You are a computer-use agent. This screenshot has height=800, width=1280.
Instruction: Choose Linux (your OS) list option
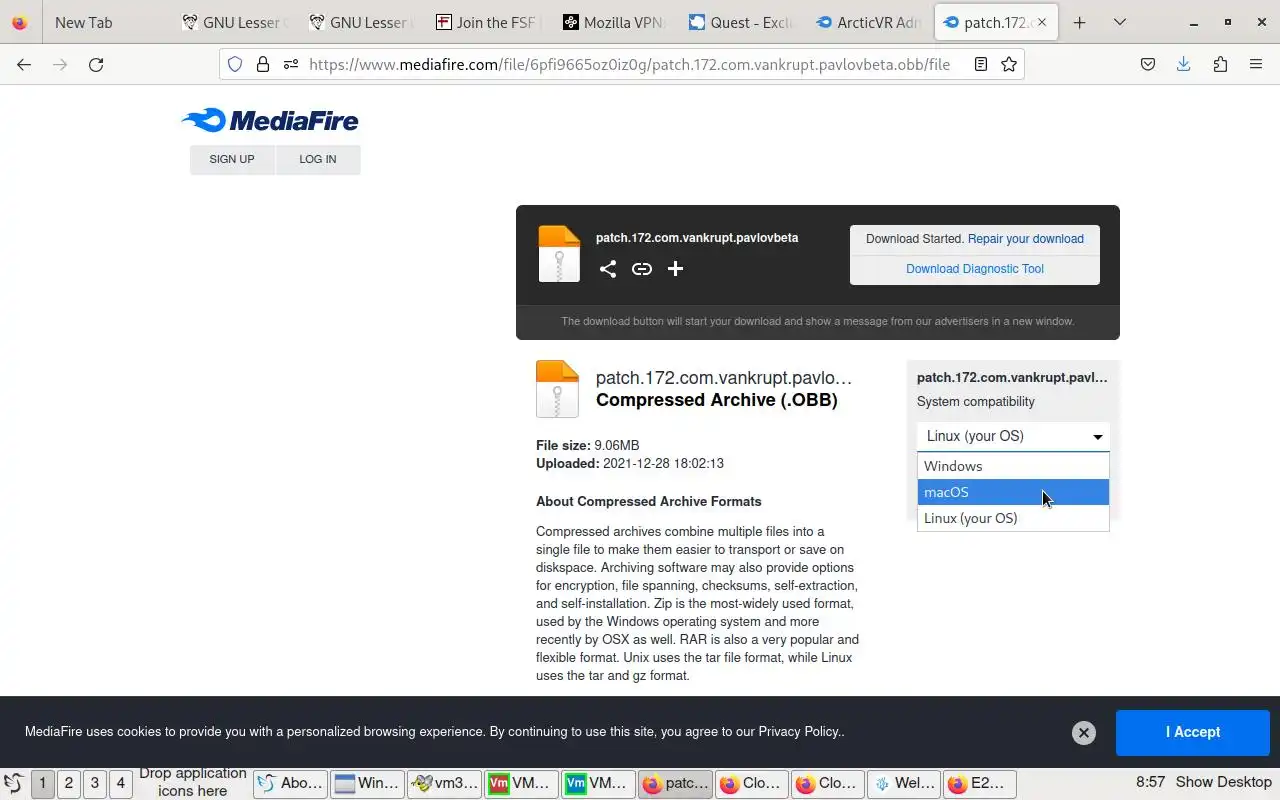1013,518
